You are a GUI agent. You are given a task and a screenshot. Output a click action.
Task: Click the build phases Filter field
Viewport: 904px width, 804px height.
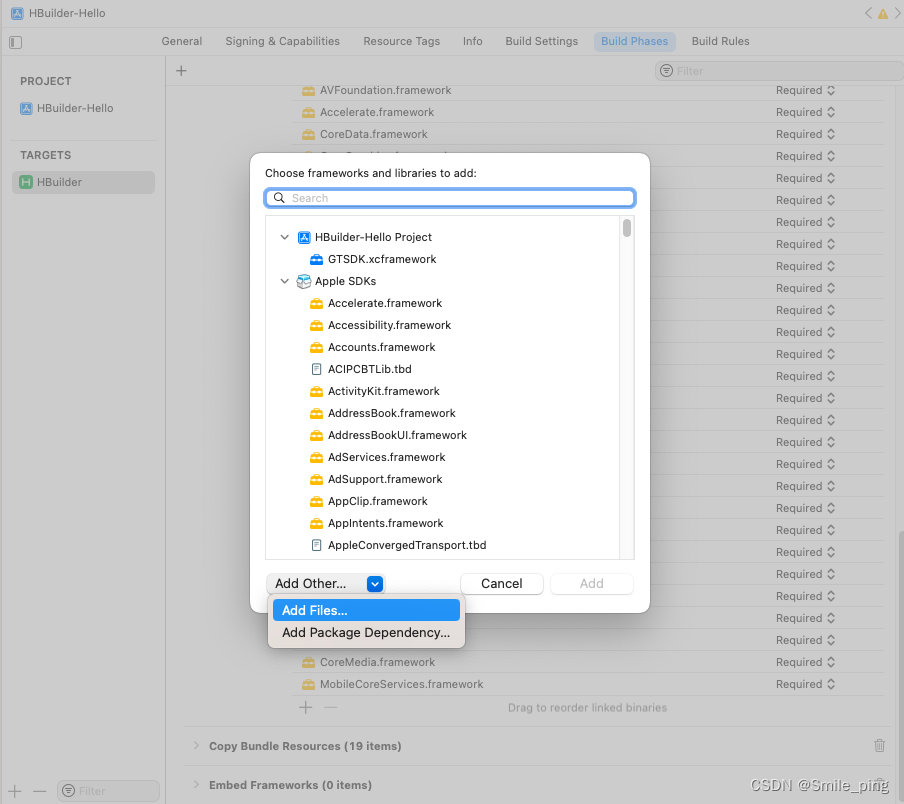pyautogui.click(x=779, y=71)
